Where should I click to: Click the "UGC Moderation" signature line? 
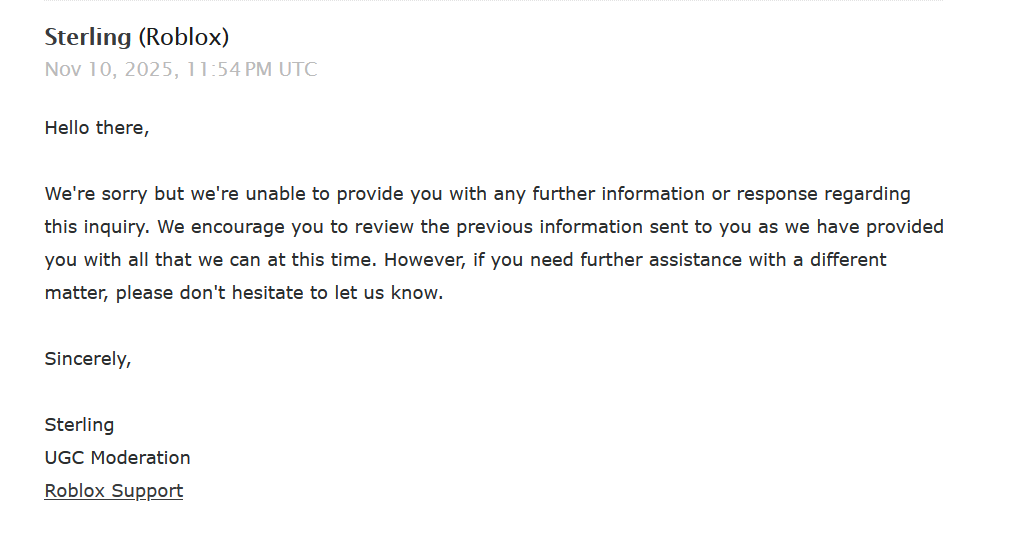coord(117,458)
